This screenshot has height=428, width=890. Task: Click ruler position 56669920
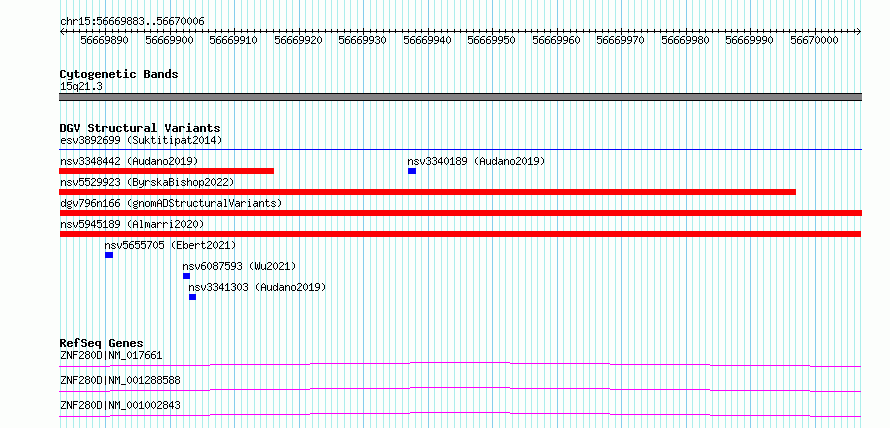(x=298, y=40)
